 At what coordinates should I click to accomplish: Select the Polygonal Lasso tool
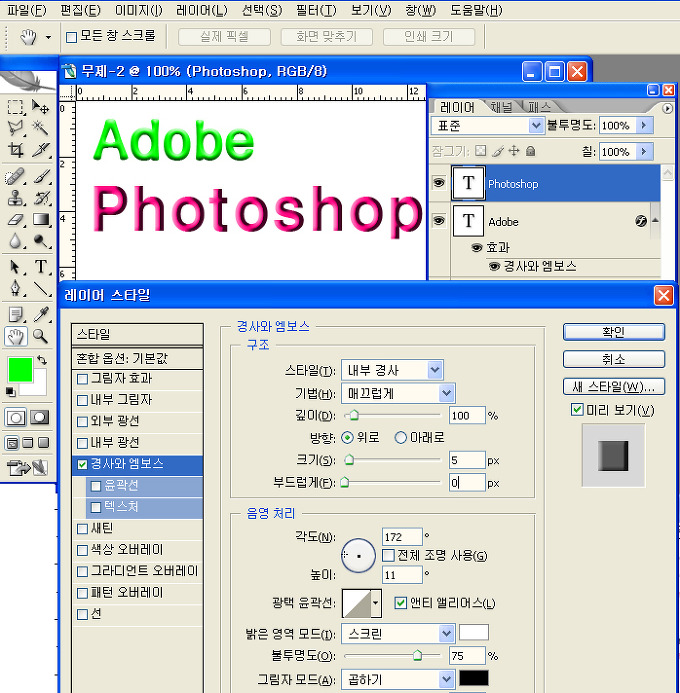pos(15,129)
